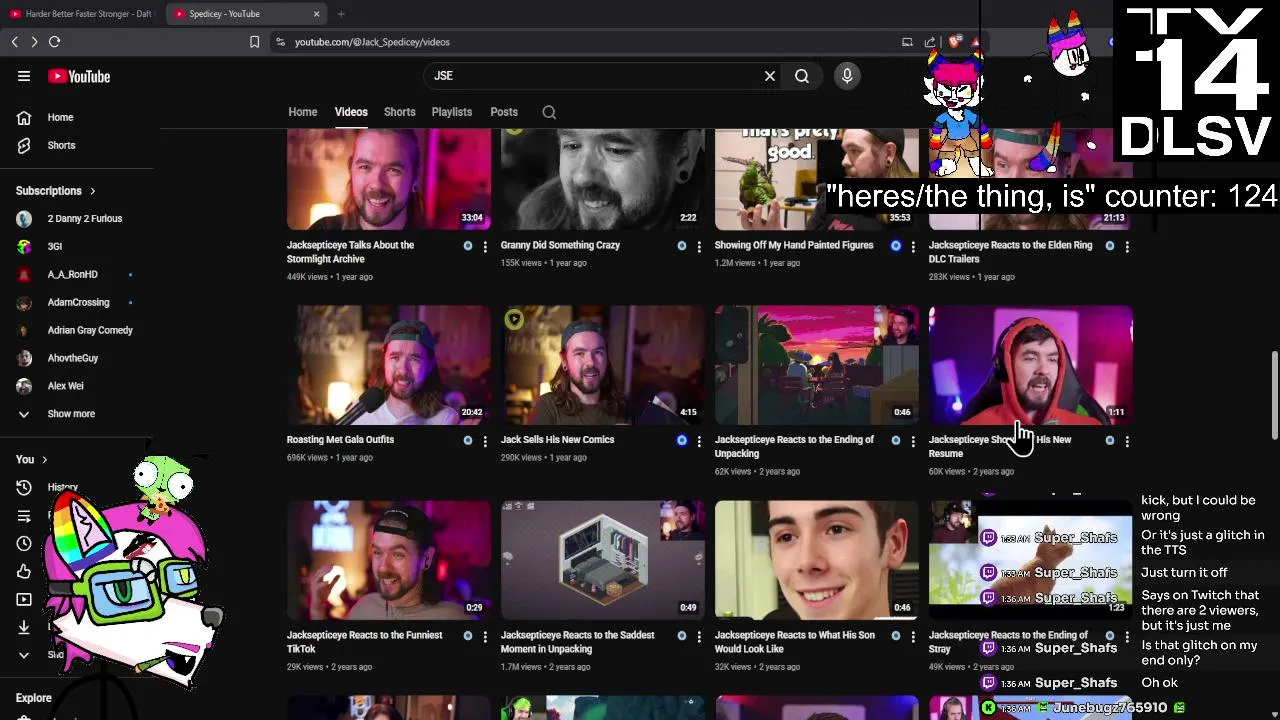1280x720 pixels.
Task: Start voice search with the microphone icon
Action: point(847,76)
